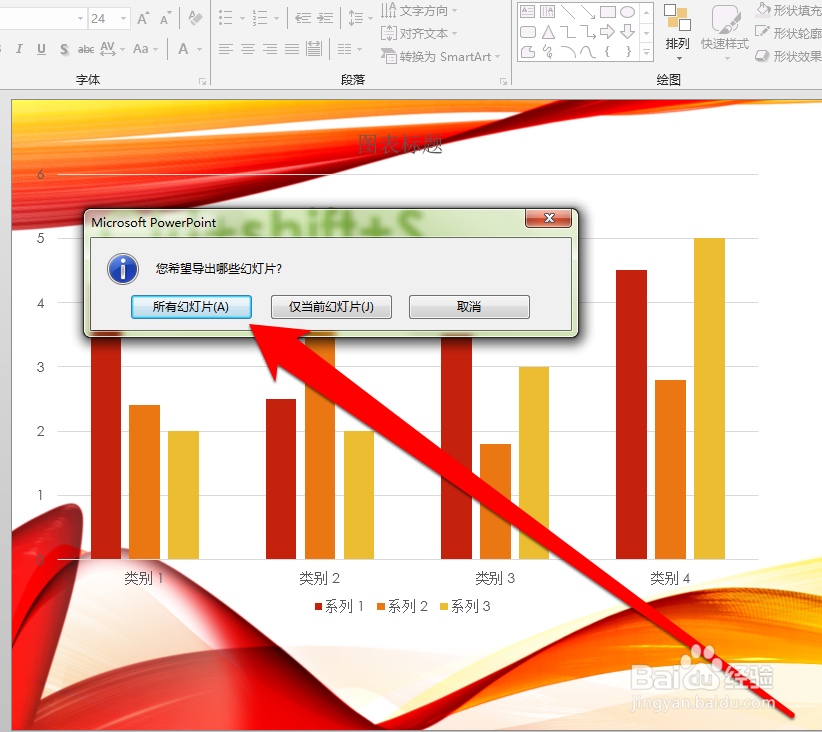The image size is (822, 732).
Task: Toggle Text Shadow formatting
Action: point(64,49)
